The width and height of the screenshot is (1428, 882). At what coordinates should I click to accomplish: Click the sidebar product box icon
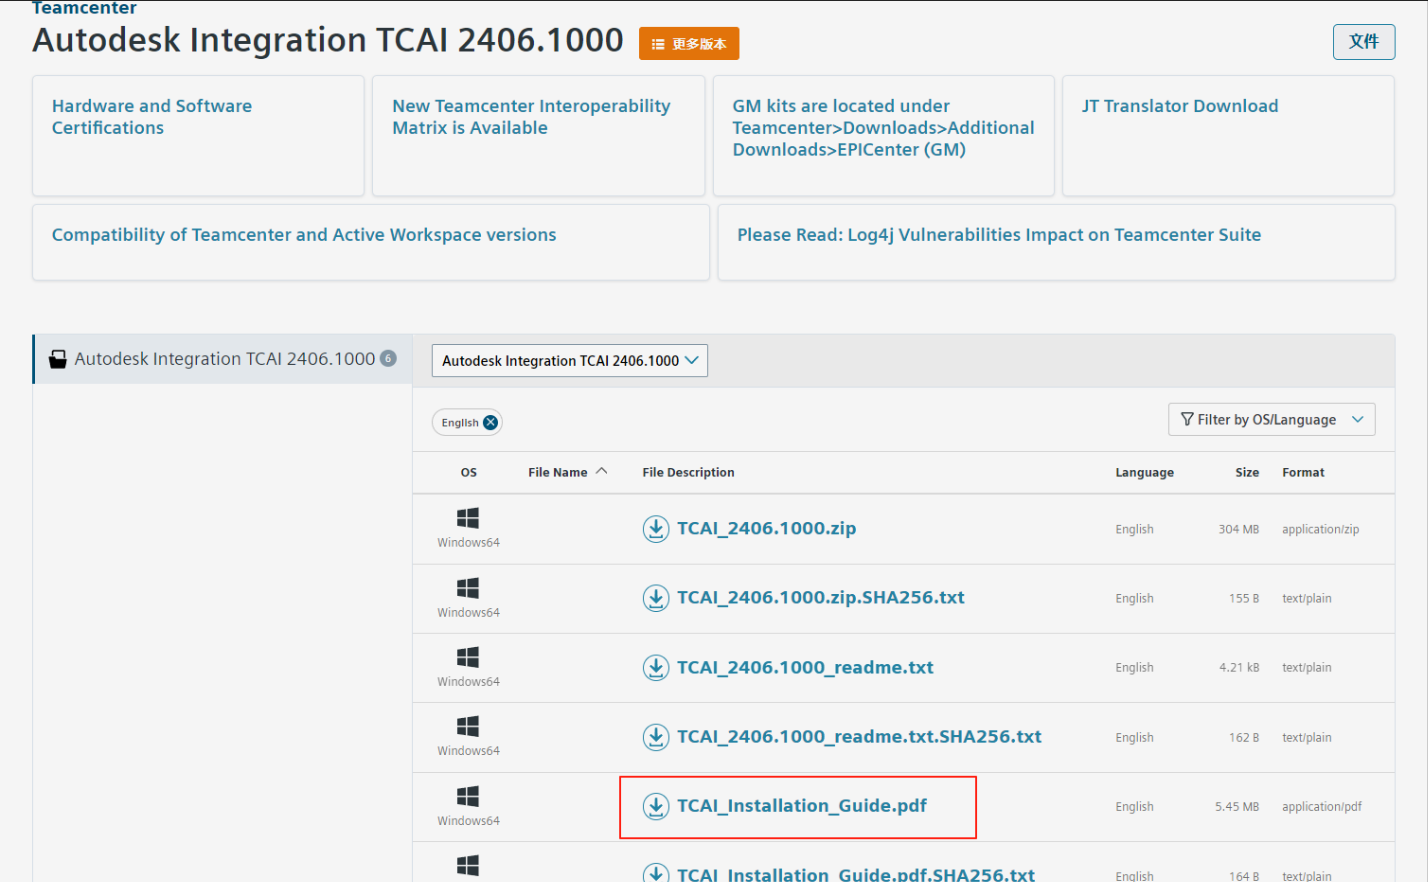58,359
